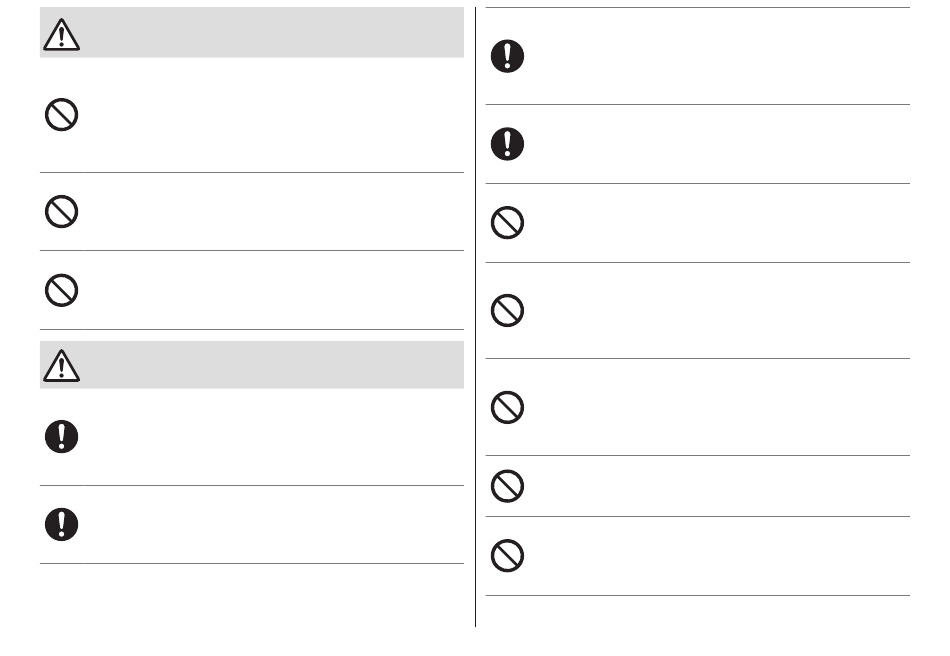The height and width of the screenshot is (656, 950).
Task: Select the fifth prohibition icon in the right column
Action: click(x=507, y=555)
